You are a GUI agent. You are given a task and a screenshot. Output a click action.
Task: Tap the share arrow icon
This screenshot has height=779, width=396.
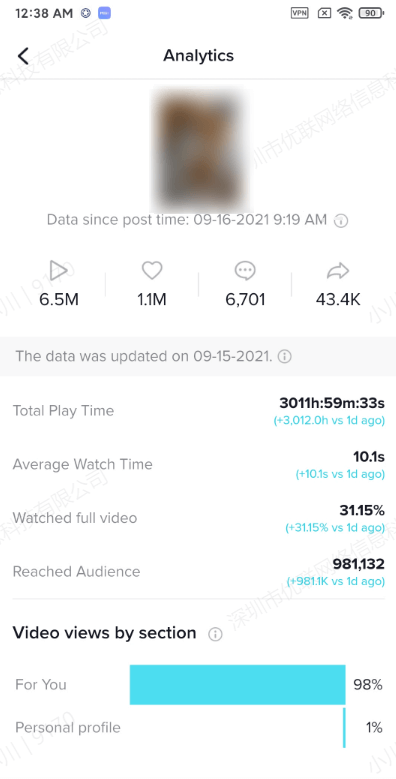(x=338, y=271)
